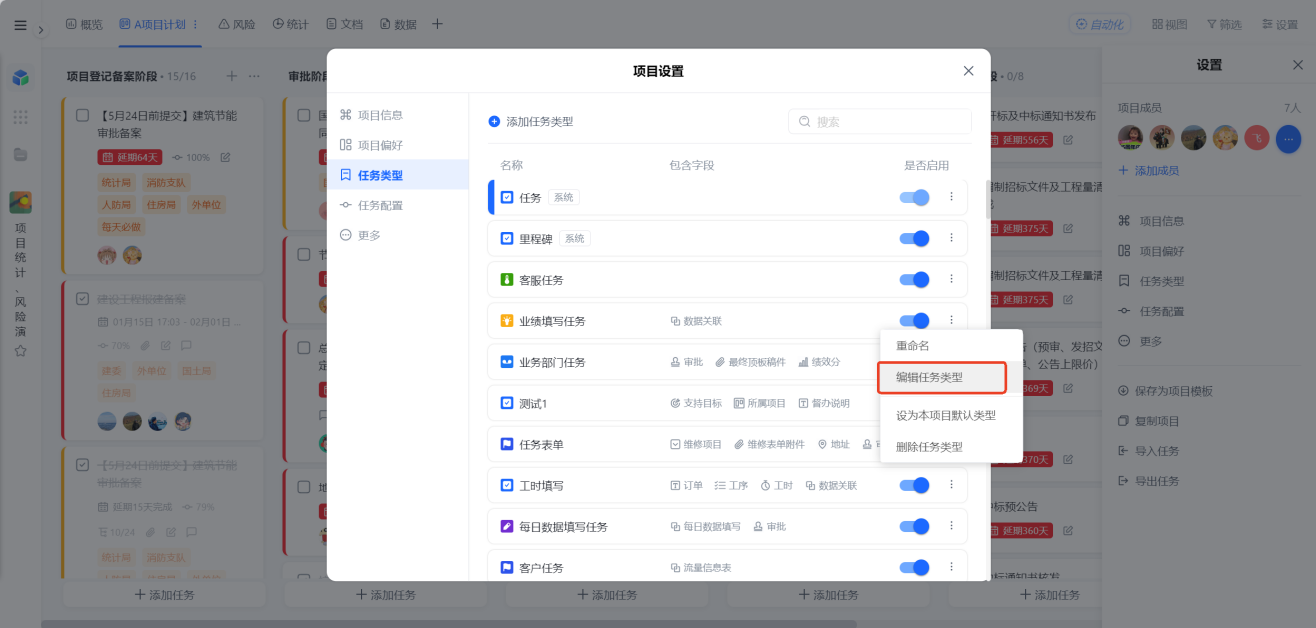
Task: Check the 【5月24日前提交】建筑节能审批备案 card checkbox
Action: pyautogui.click(x=83, y=115)
